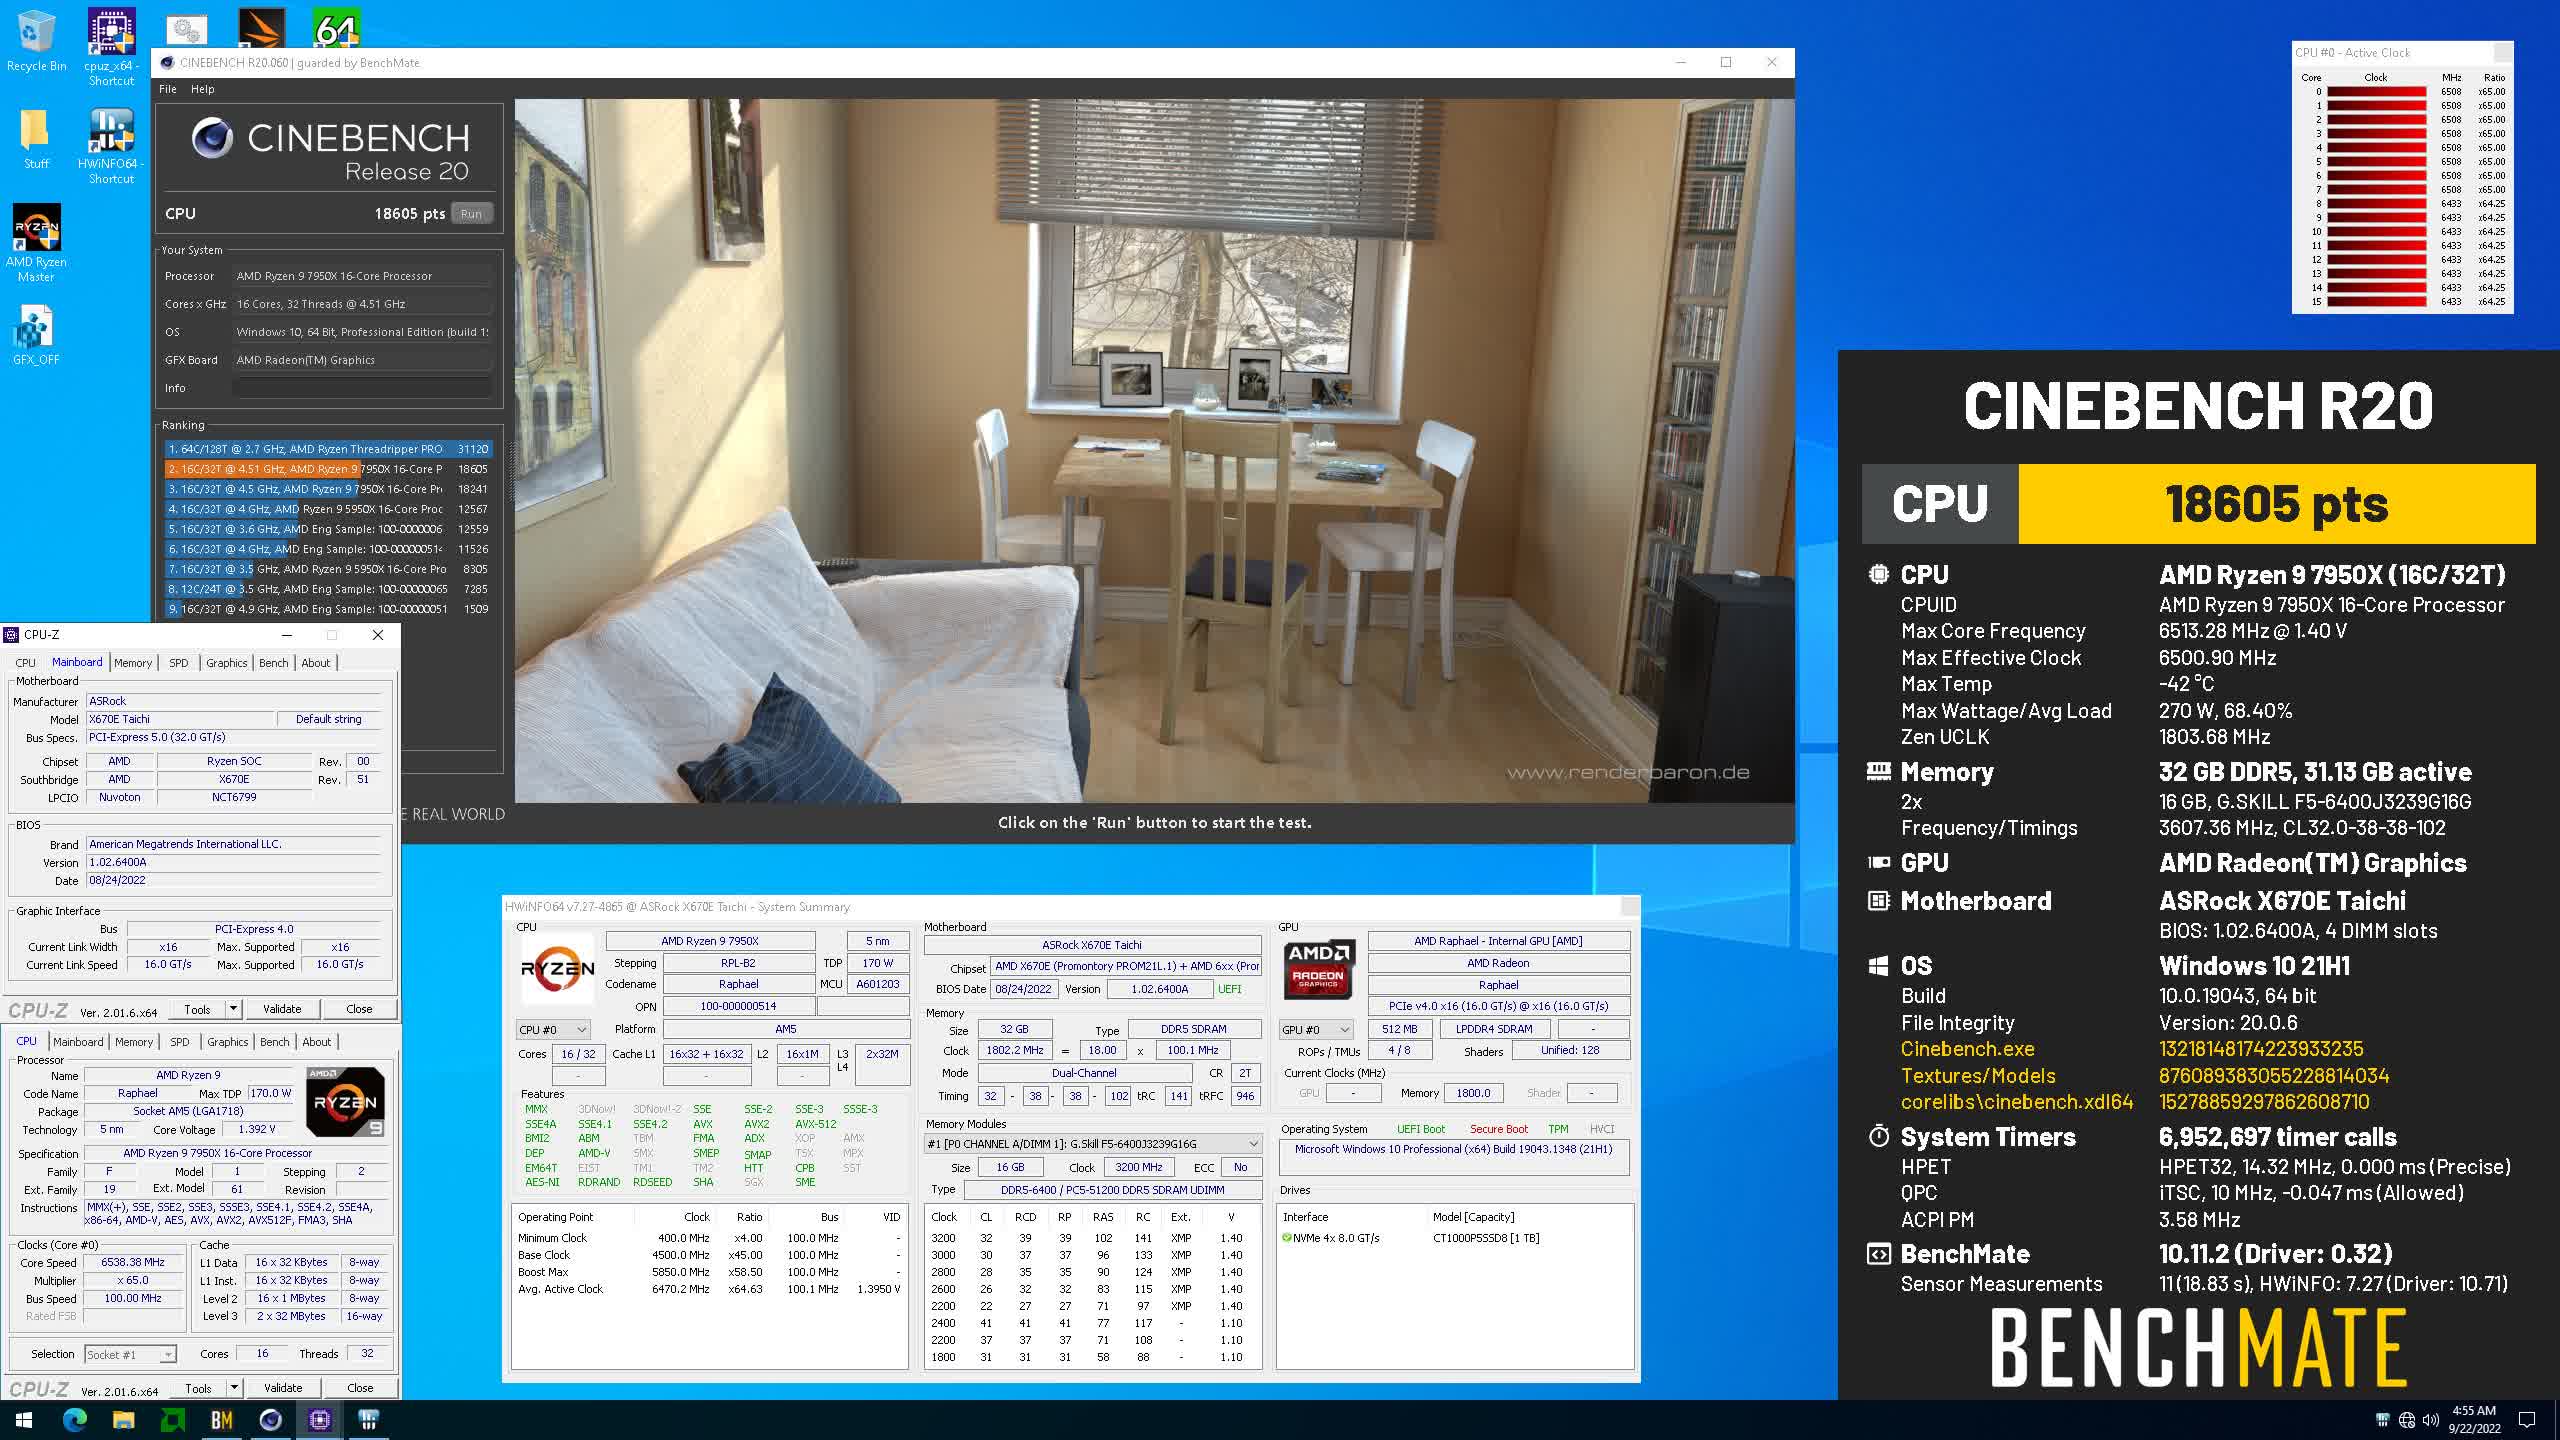Open the GFX_OFF file icon
The height and width of the screenshot is (1440, 2560).
tap(36, 333)
